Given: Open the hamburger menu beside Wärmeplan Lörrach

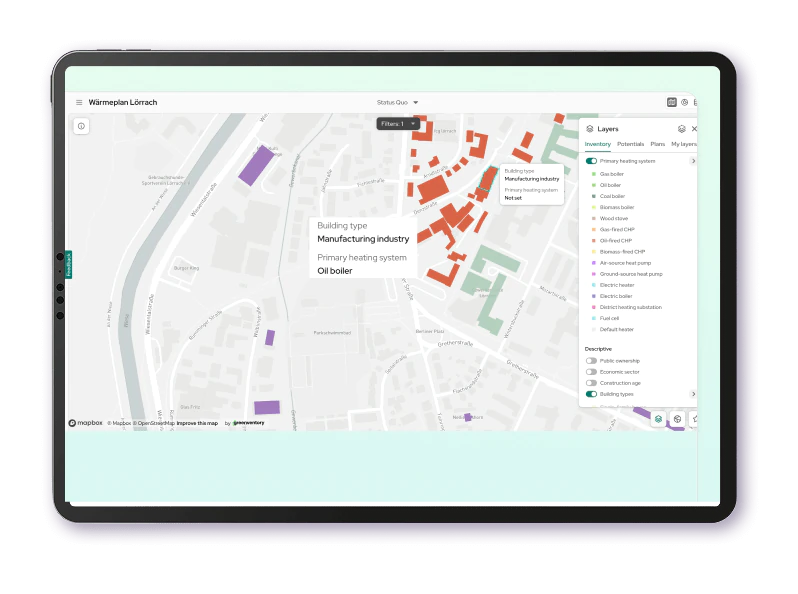Looking at the screenshot, I should click(79, 102).
